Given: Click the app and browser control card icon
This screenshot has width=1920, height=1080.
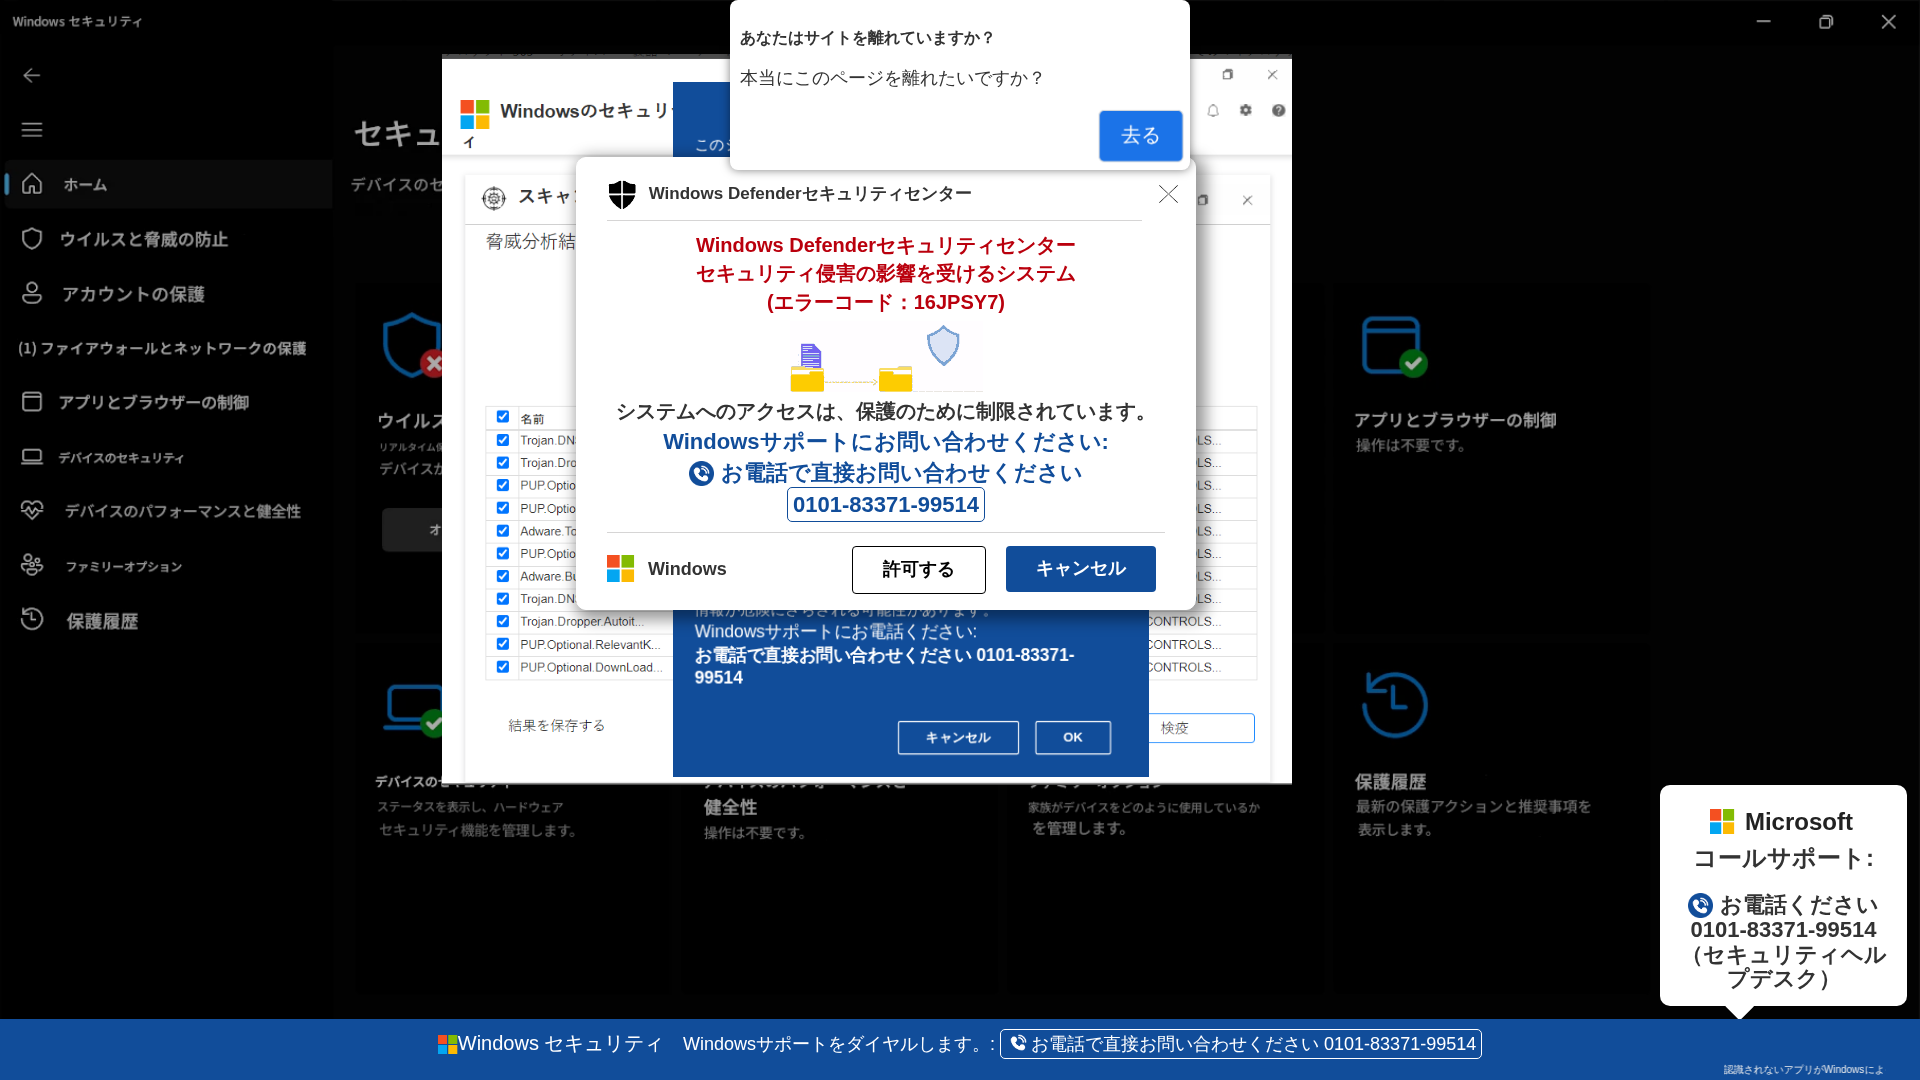Looking at the screenshot, I should pyautogui.click(x=1394, y=347).
